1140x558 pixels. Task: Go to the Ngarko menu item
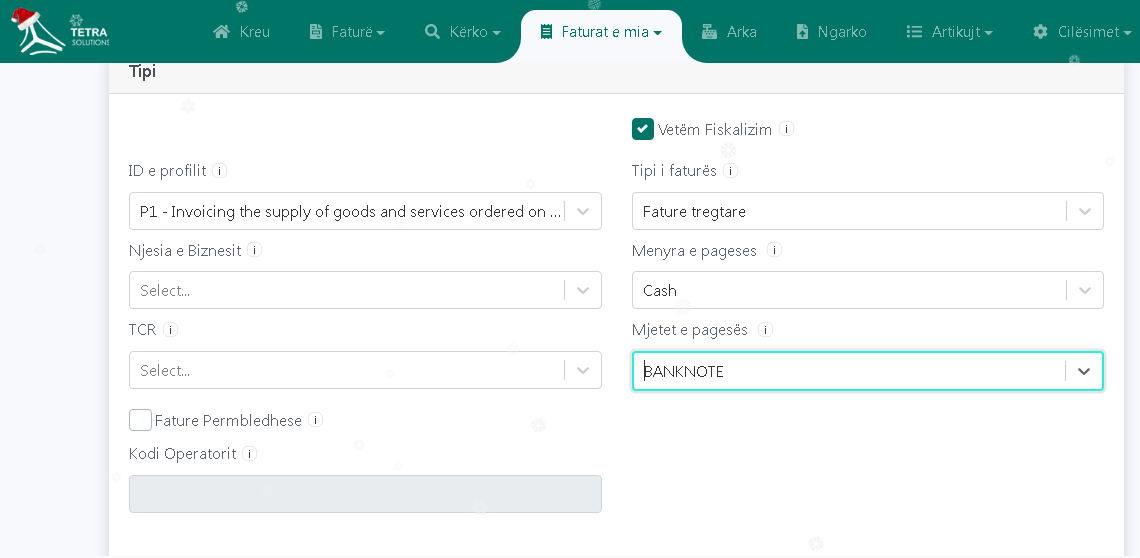[x=832, y=32]
